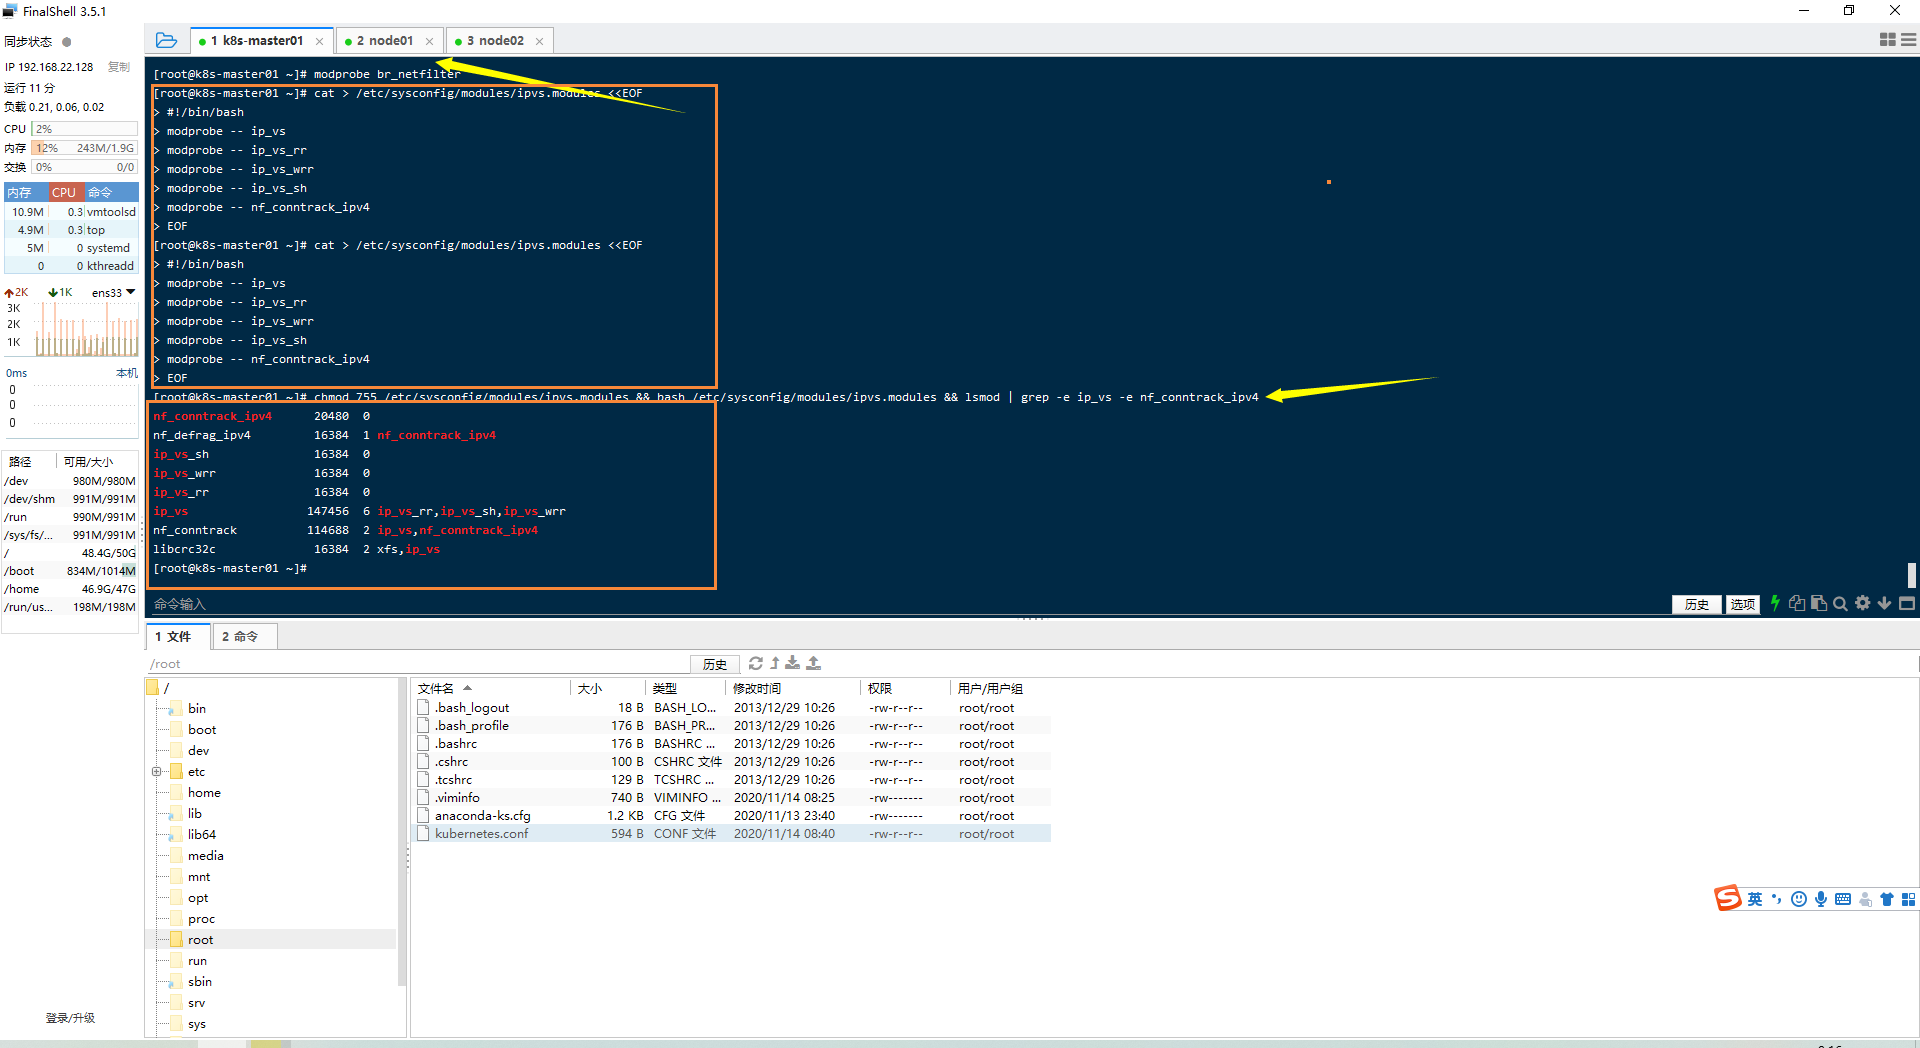Sort by 大小 column header

click(x=608, y=688)
